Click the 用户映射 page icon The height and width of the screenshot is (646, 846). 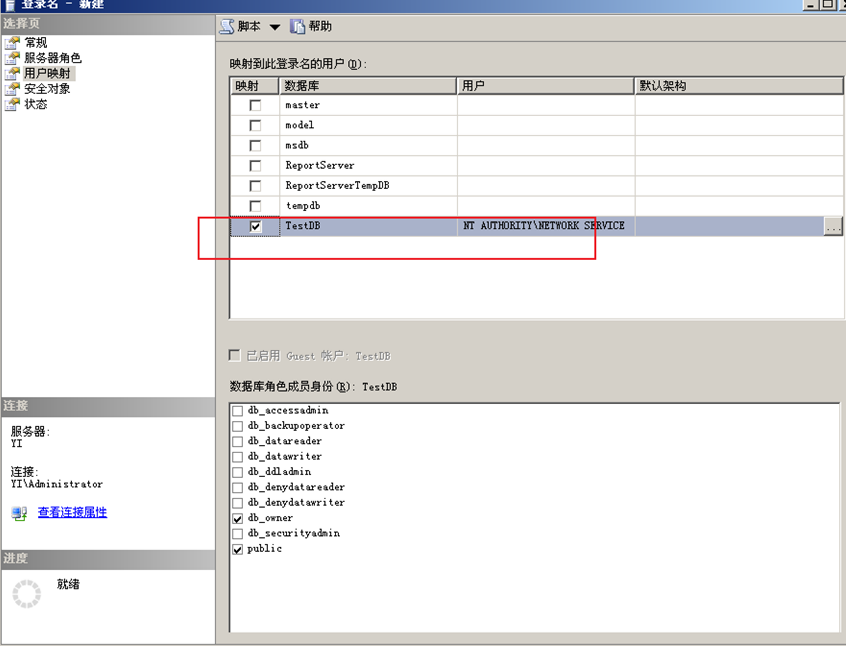(12, 73)
